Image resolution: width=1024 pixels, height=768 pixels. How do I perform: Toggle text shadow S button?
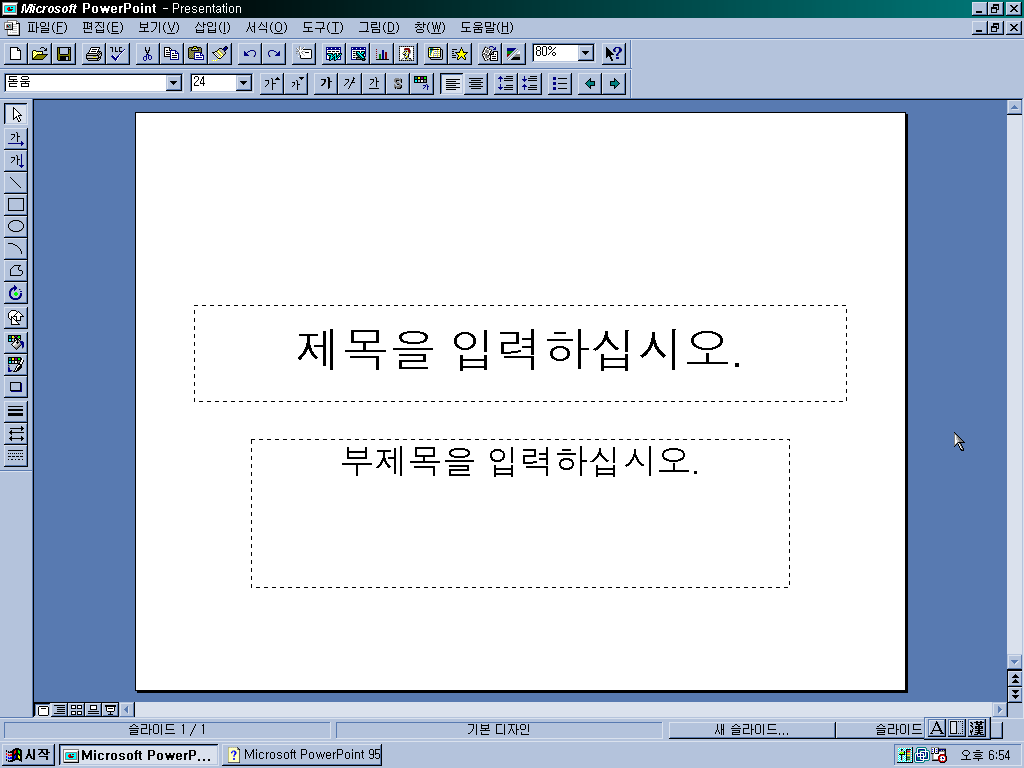coord(398,83)
